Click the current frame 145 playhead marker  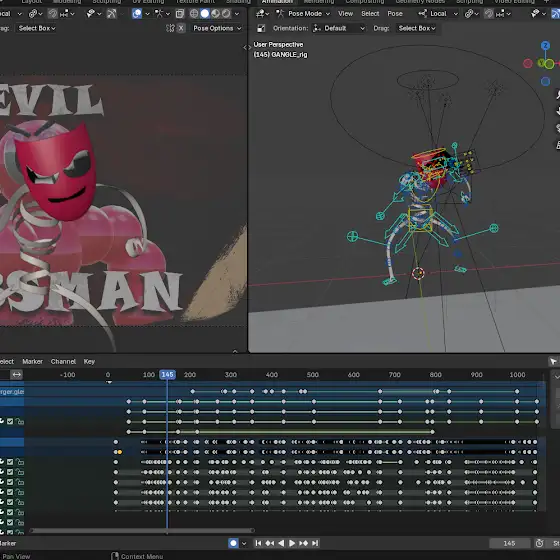coord(168,374)
